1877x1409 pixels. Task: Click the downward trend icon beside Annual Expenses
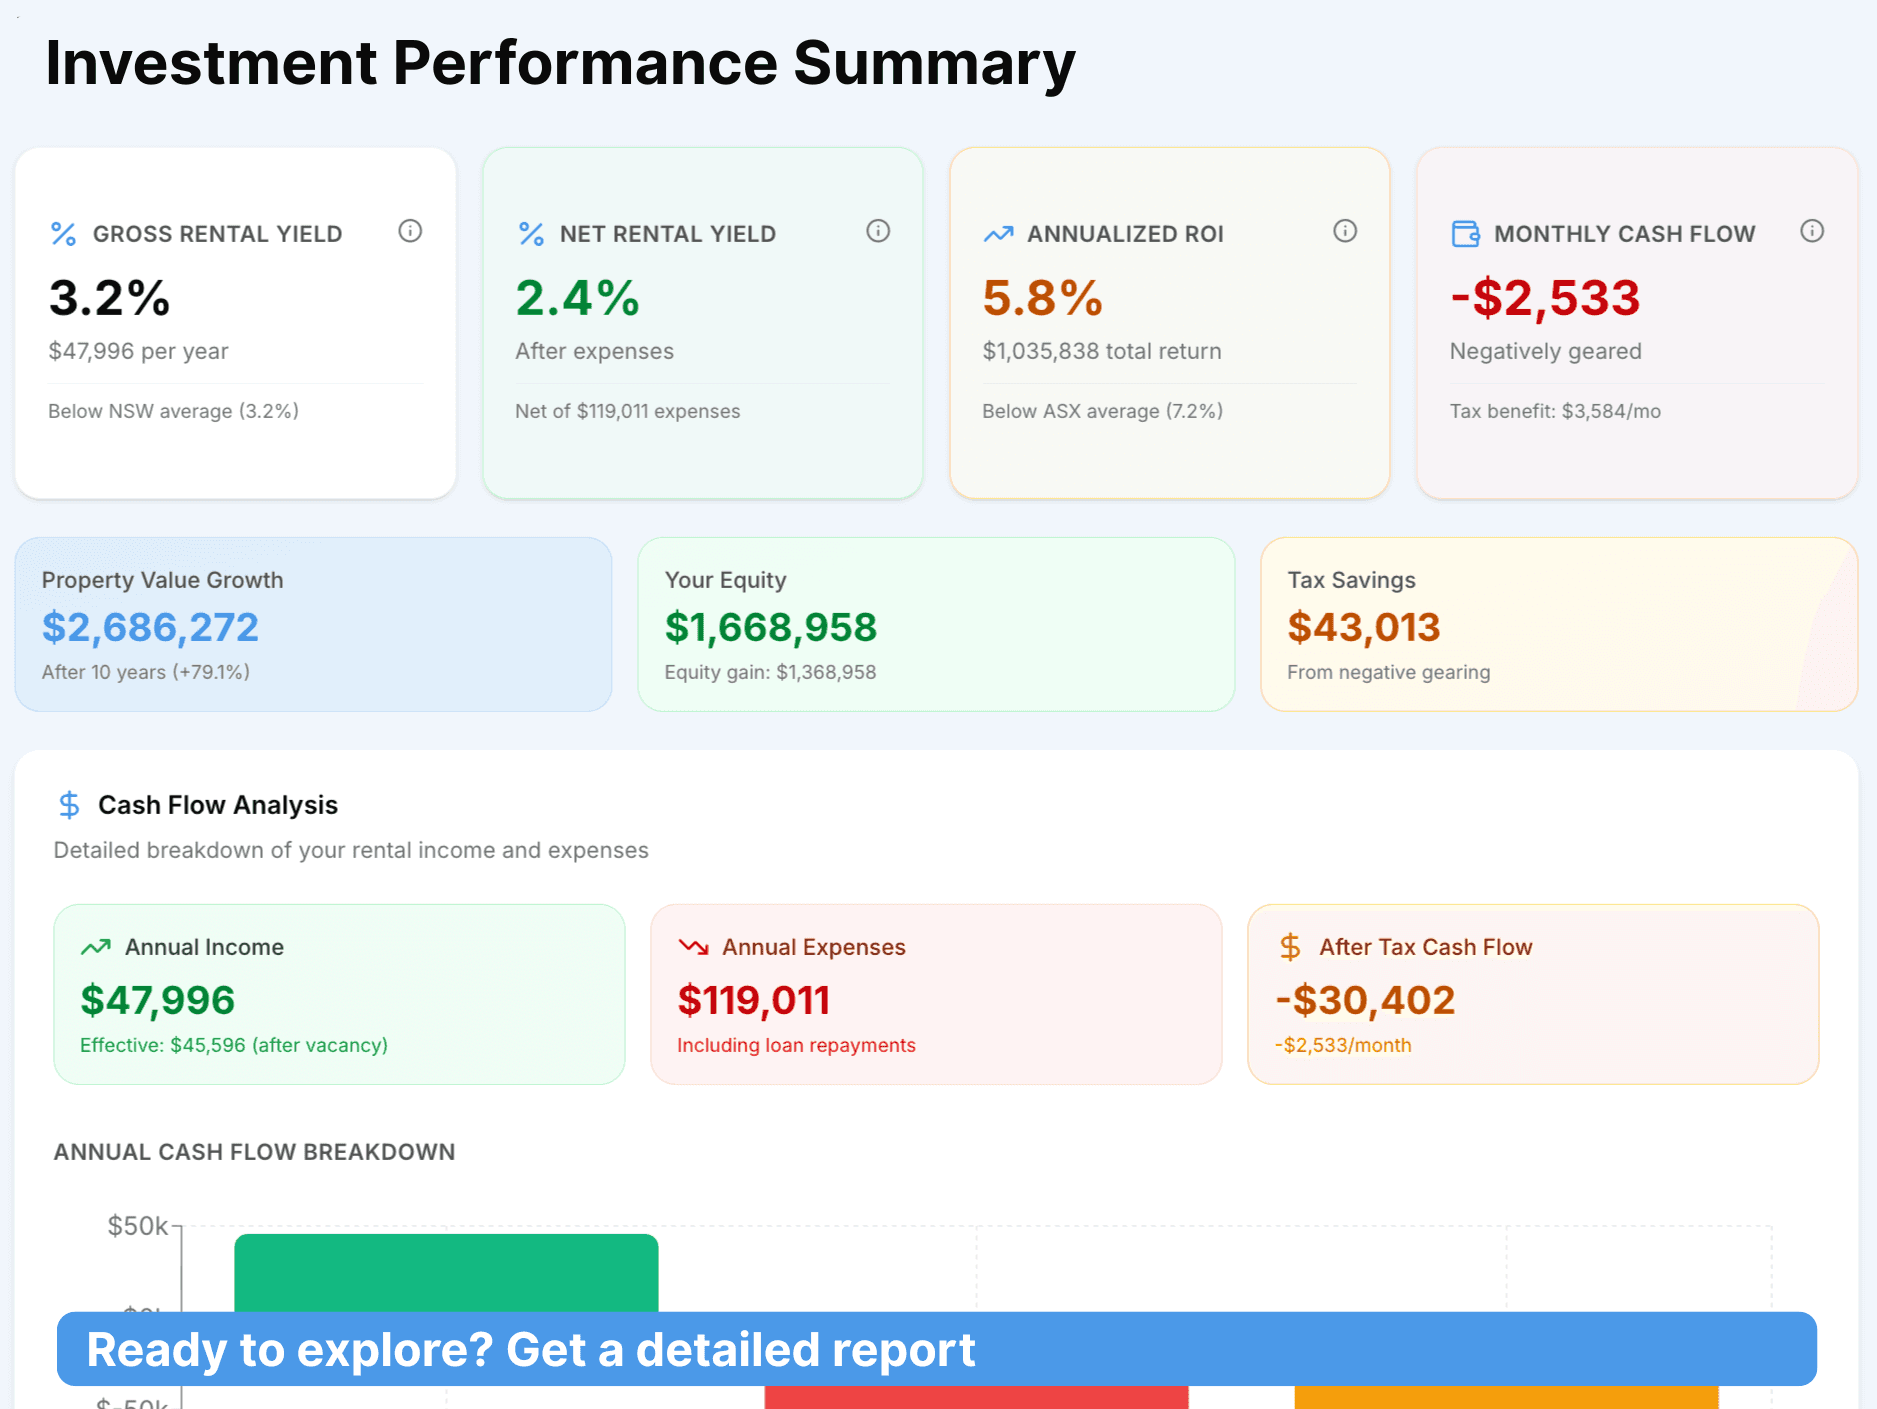693,947
